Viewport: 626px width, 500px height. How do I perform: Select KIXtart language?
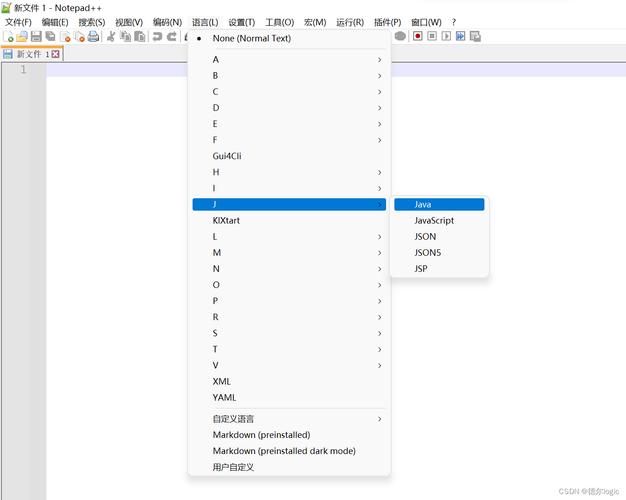click(289, 220)
